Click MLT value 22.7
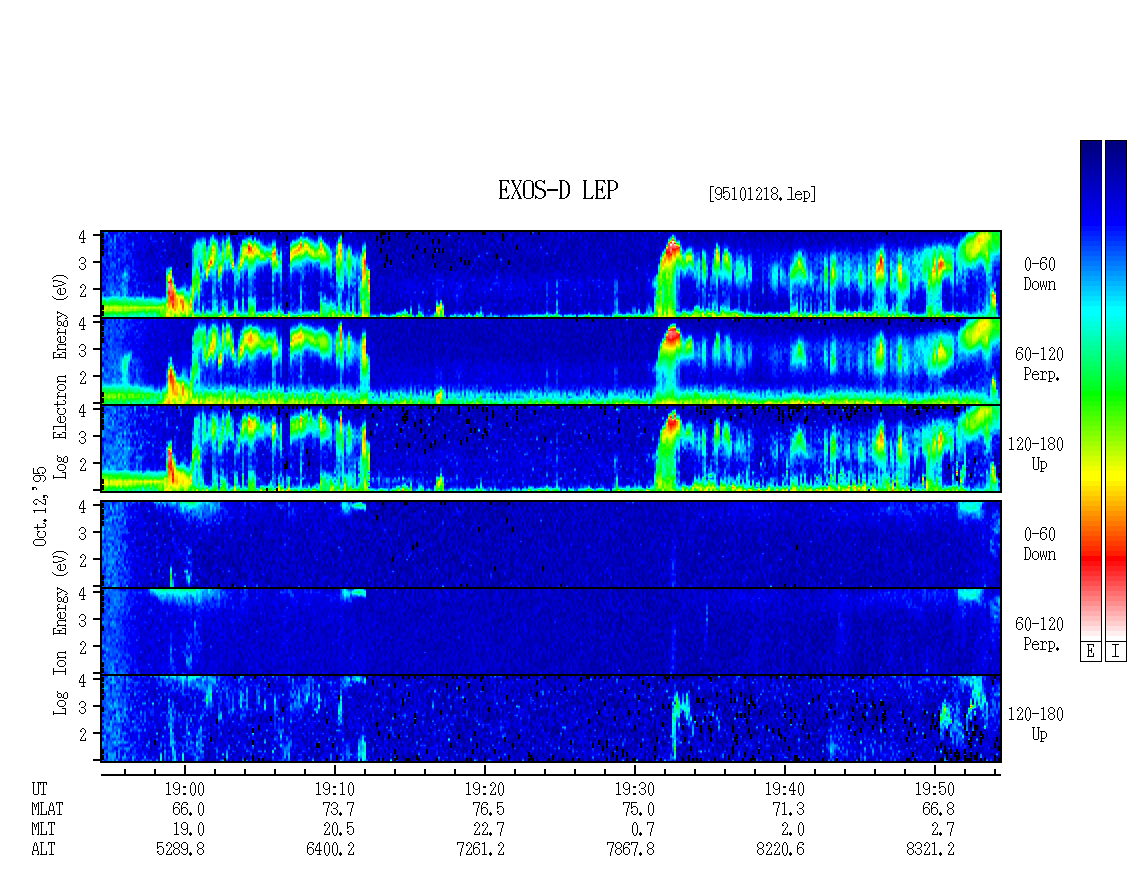The image size is (1130, 875). [x=488, y=830]
